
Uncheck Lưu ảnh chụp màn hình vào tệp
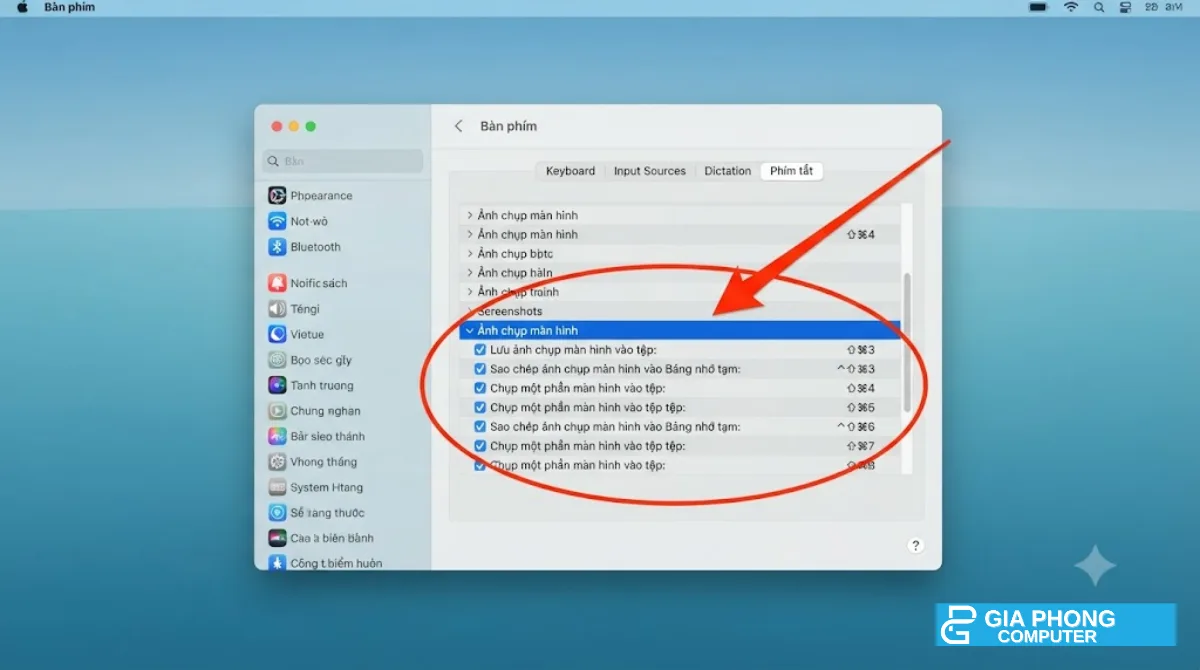pos(480,350)
